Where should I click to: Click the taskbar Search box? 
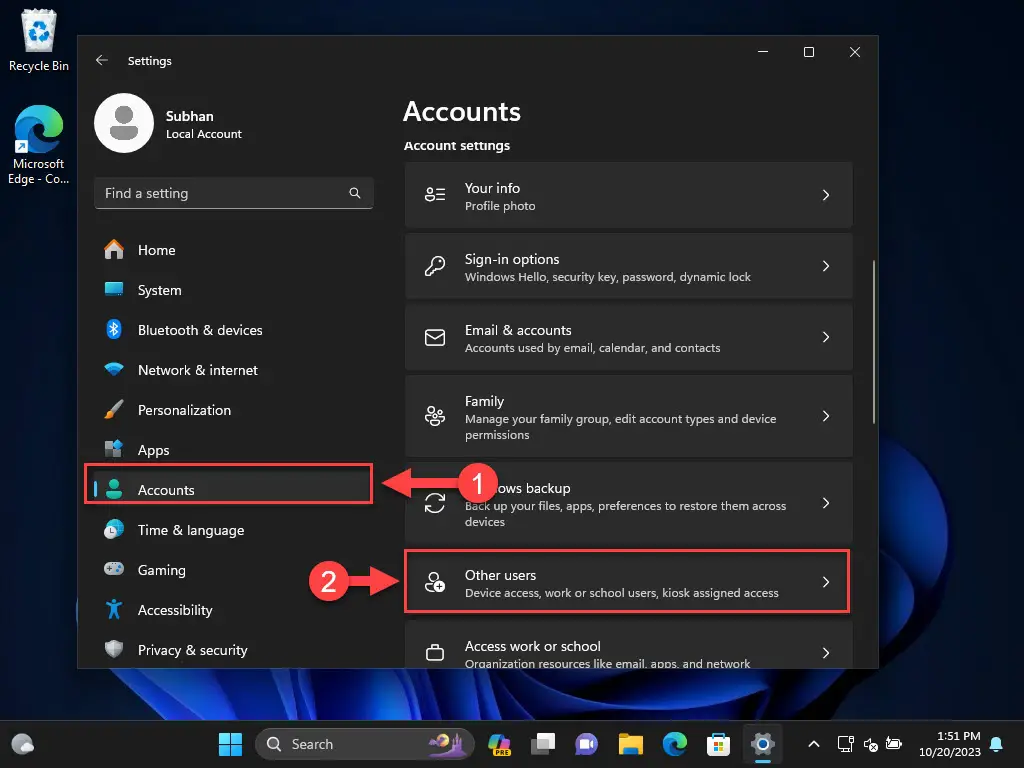[364, 744]
